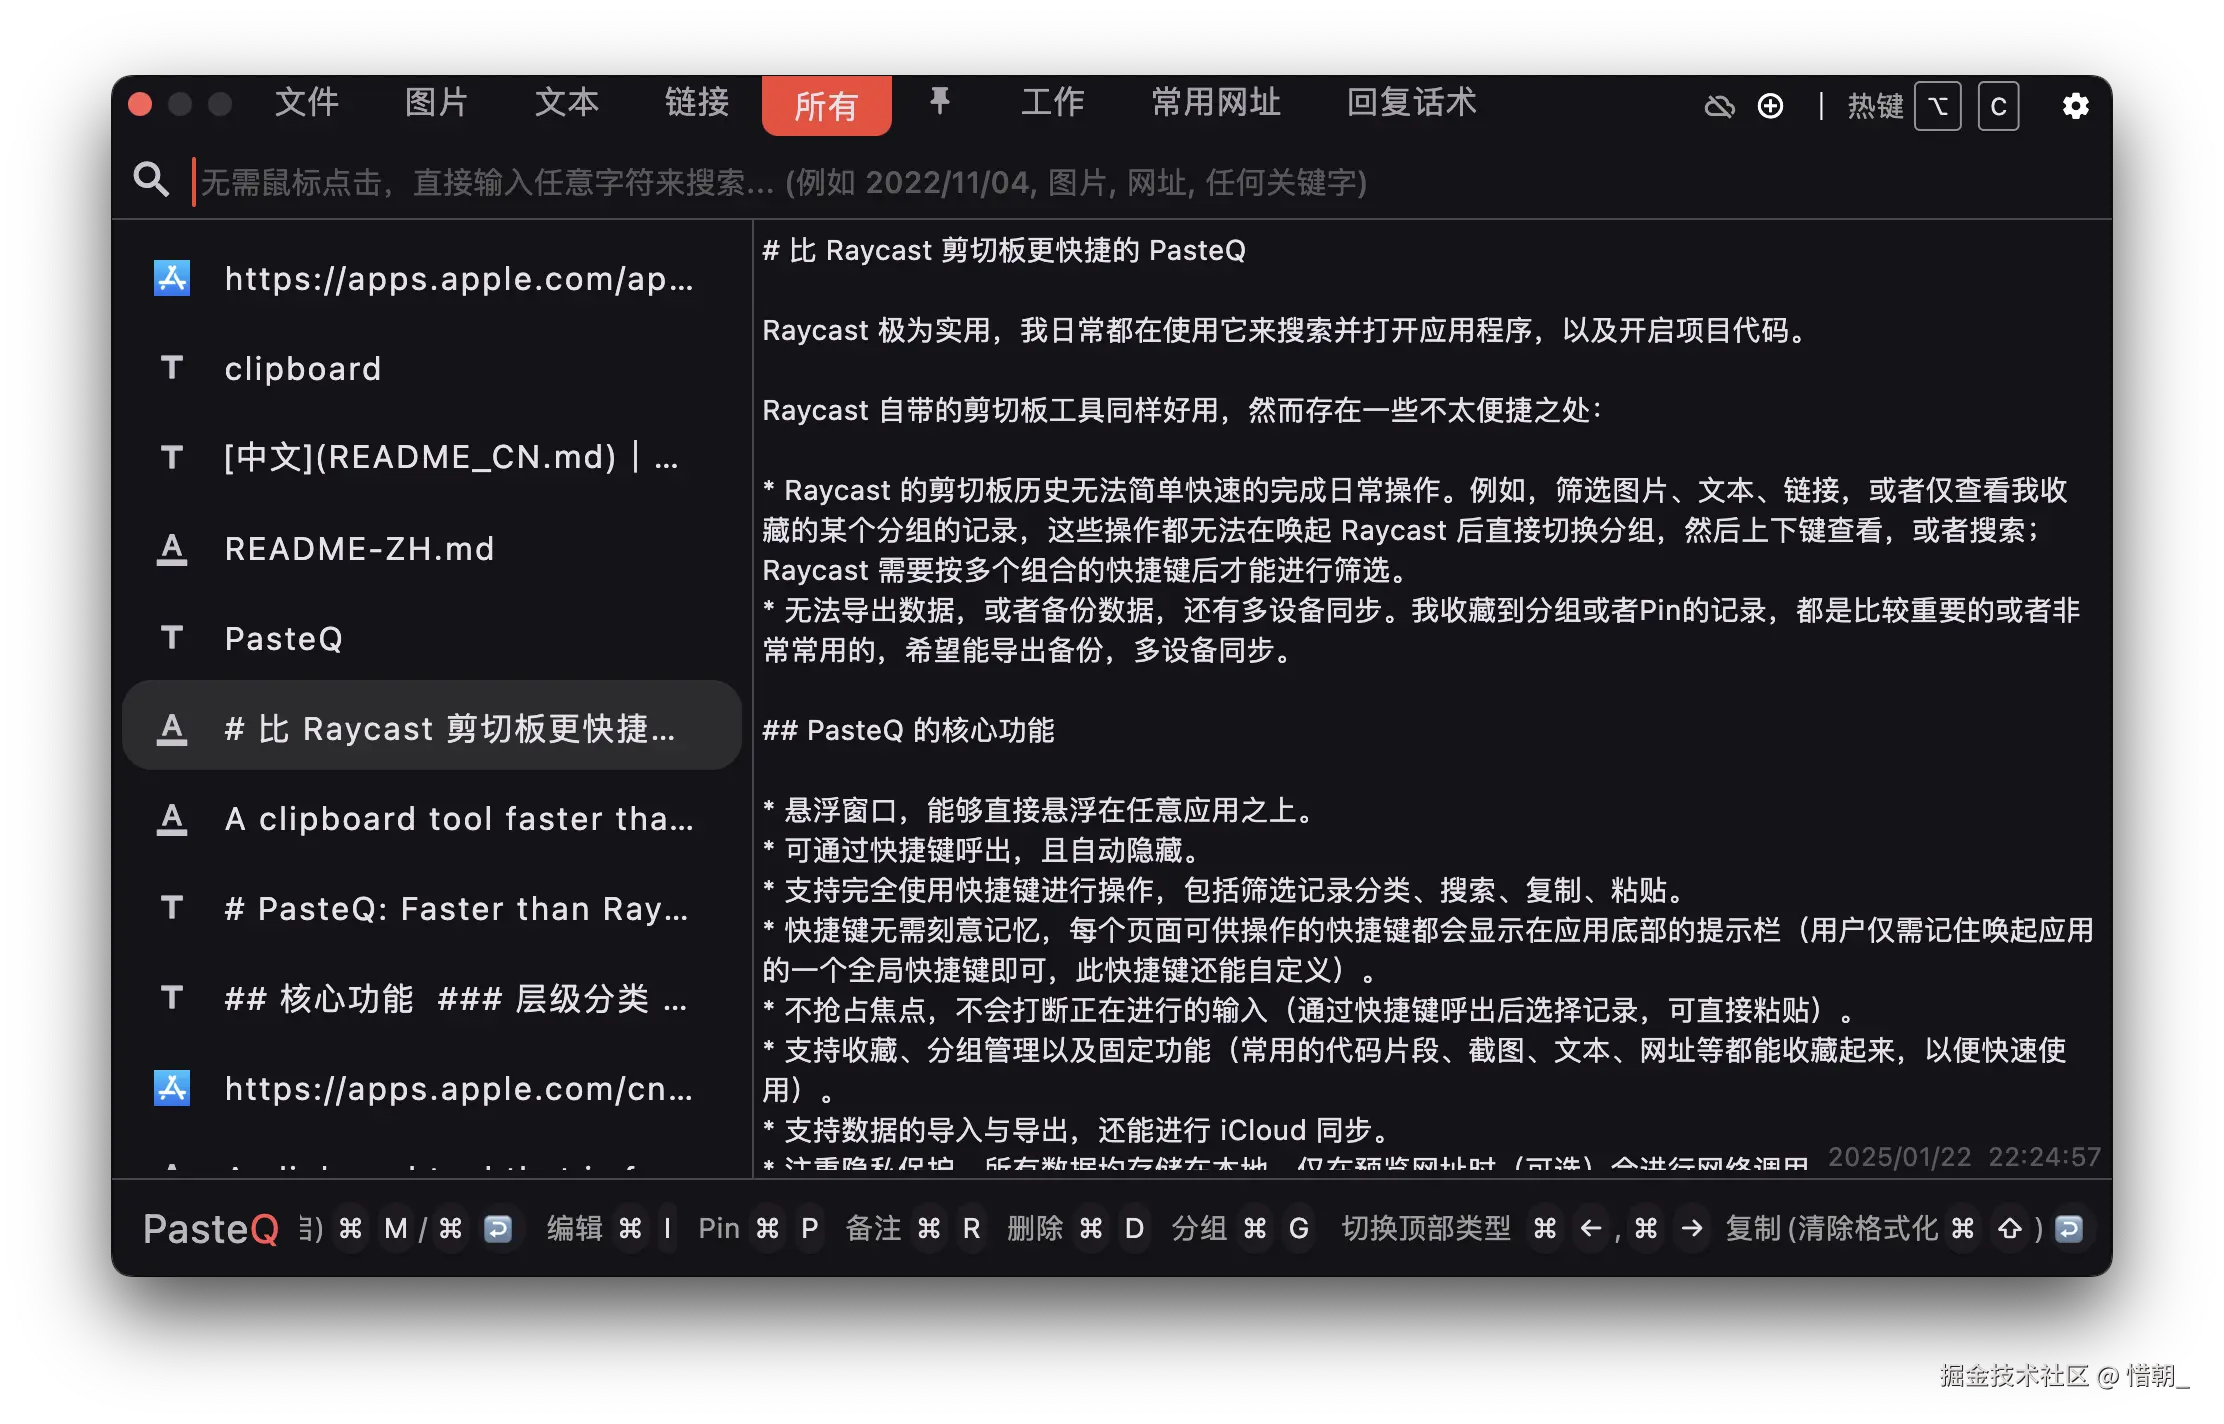
Task: Toggle the ⌥ hotkey button near 热键
Action: pyautogui.click(x=1937, y=106)
